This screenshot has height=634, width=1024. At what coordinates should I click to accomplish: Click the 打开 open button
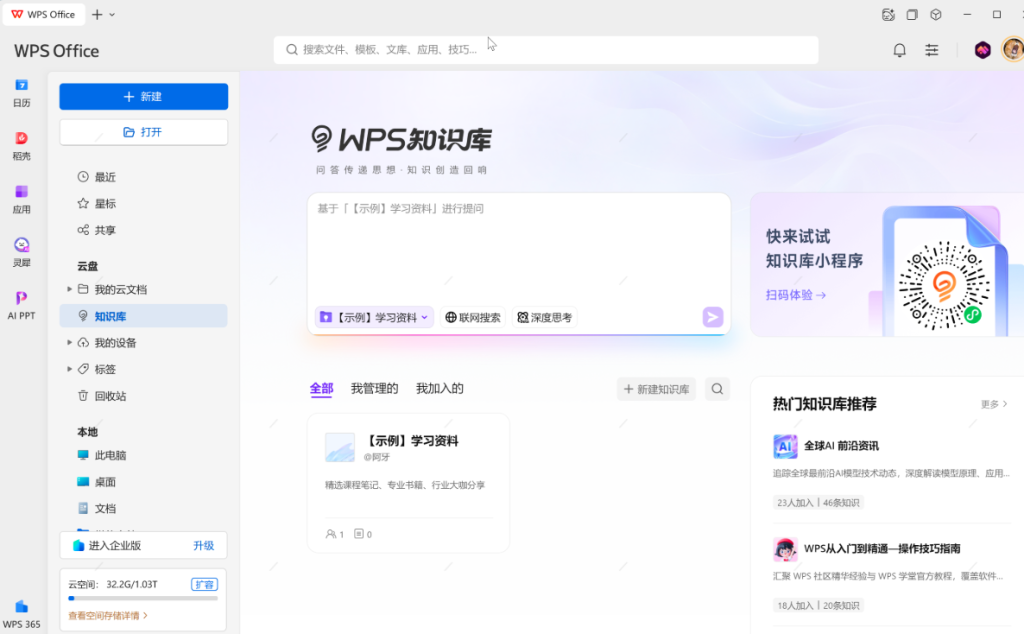(144, 132)
